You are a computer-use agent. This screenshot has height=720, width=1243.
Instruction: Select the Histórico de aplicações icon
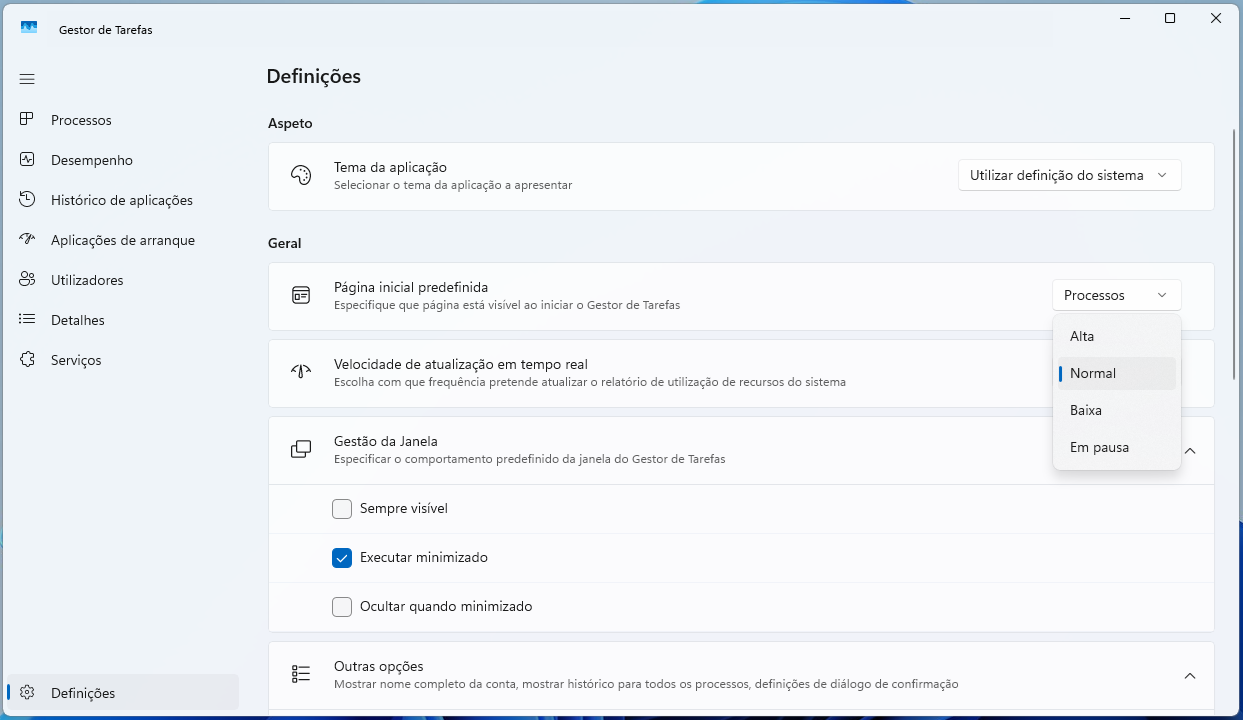[27, 199]
